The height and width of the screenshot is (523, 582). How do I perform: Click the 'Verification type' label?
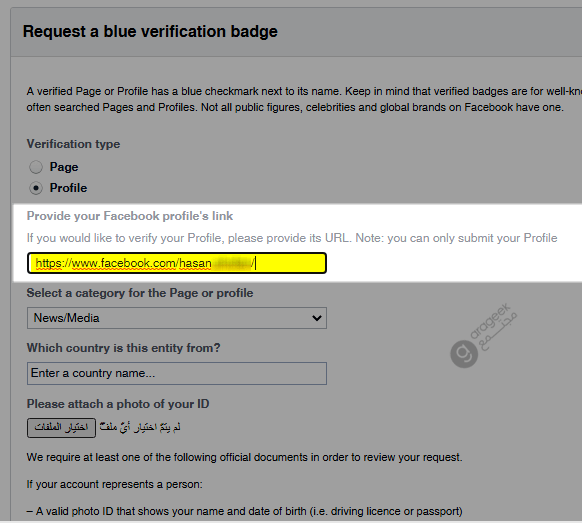pyautogui.click(x=73, y=144)
